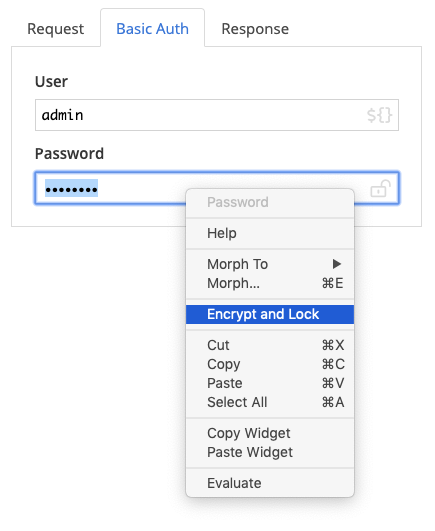
Task: Select the Basic Auth tab
Action: pos(152,29)
